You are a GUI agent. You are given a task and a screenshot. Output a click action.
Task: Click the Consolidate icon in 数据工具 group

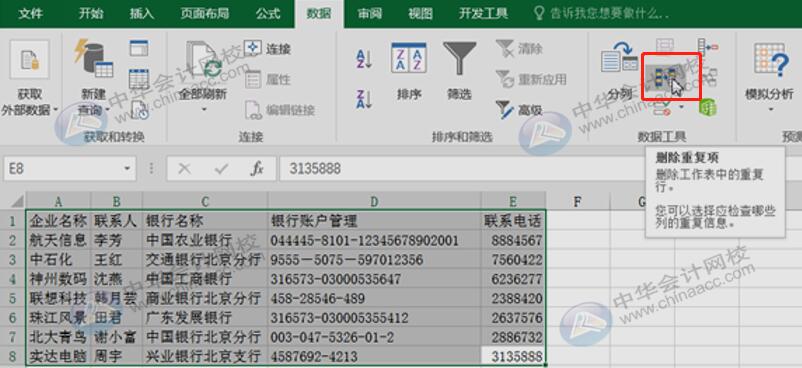(x=708, y=47)
